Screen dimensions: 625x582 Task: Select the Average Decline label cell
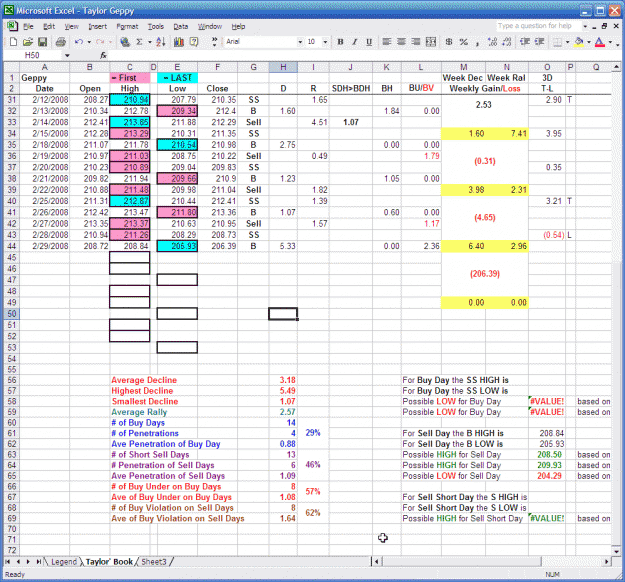tap(144, 380)
